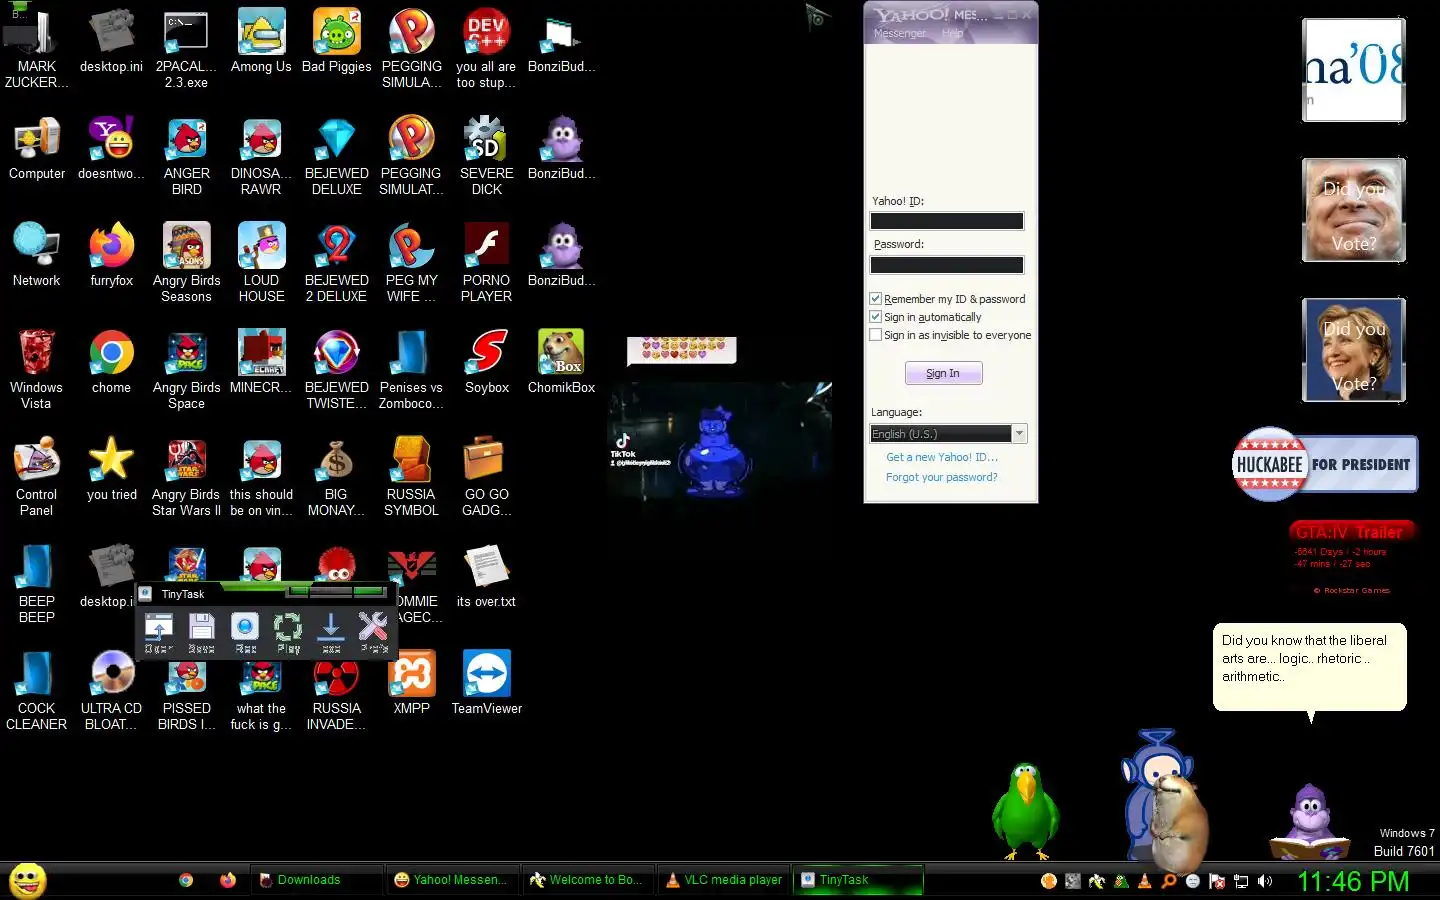Open the Control Panel desktop icon
Viewport: 1440px width, 900px height.
[x=37, y=477]
